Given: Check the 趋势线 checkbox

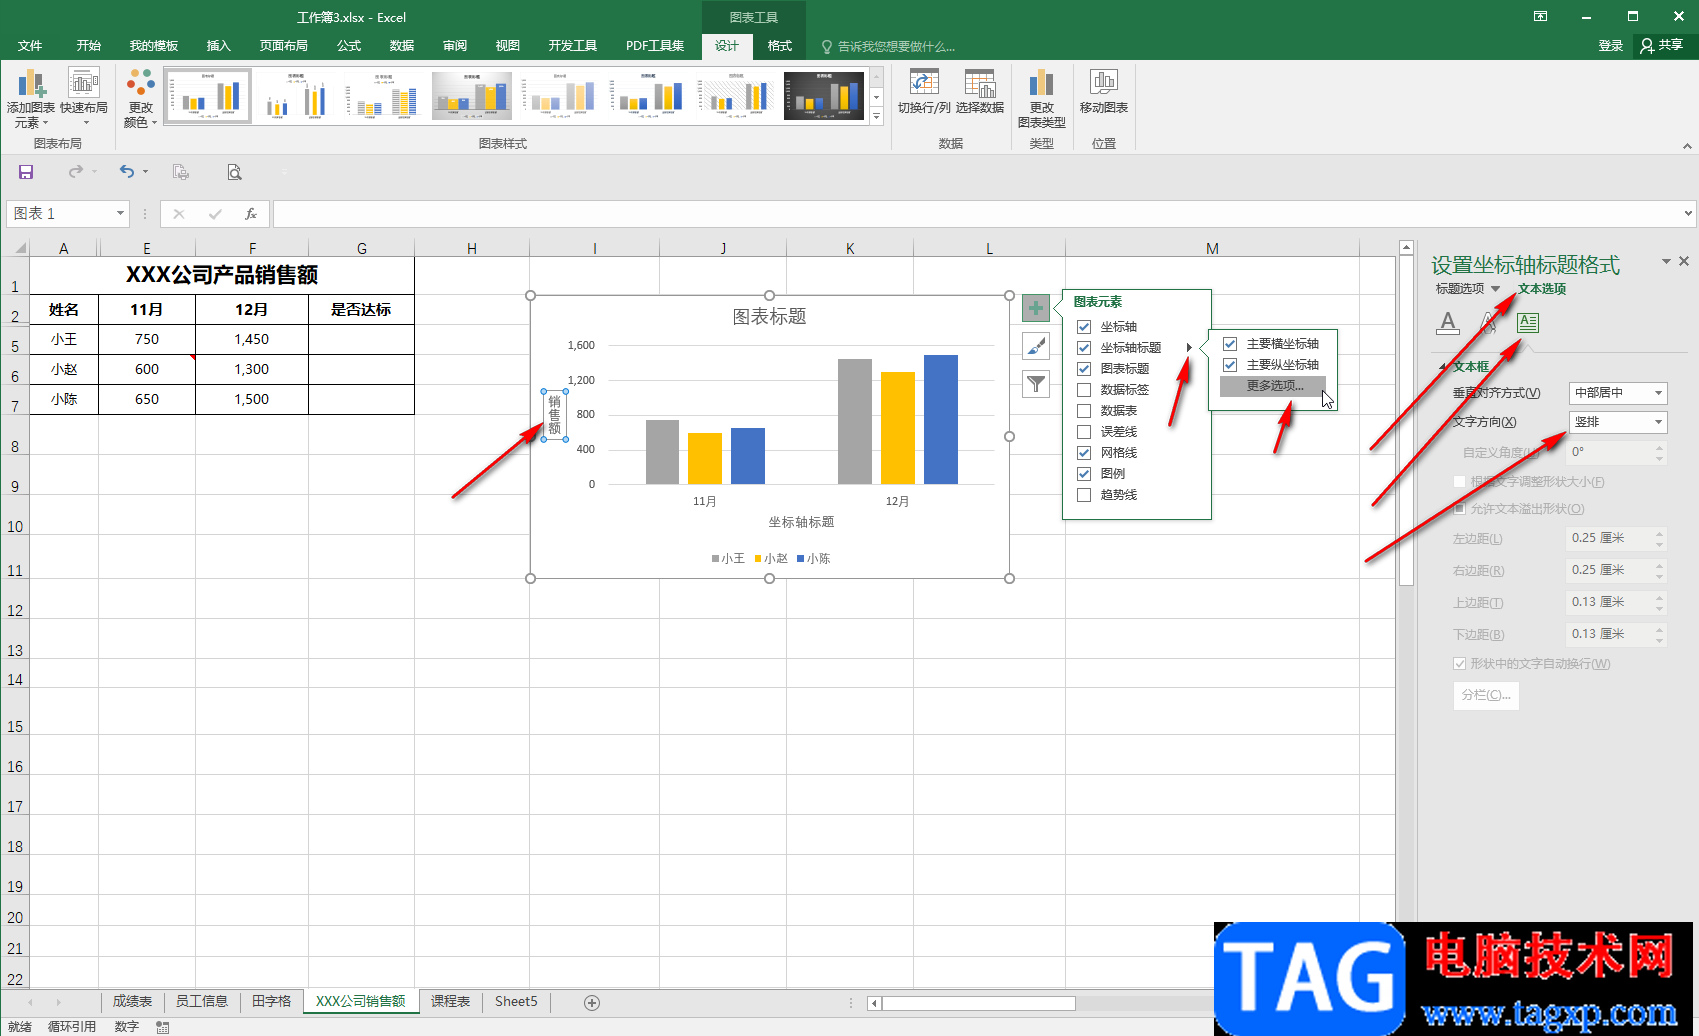Looking at the screenshot, I should [x=1084, y=495].
